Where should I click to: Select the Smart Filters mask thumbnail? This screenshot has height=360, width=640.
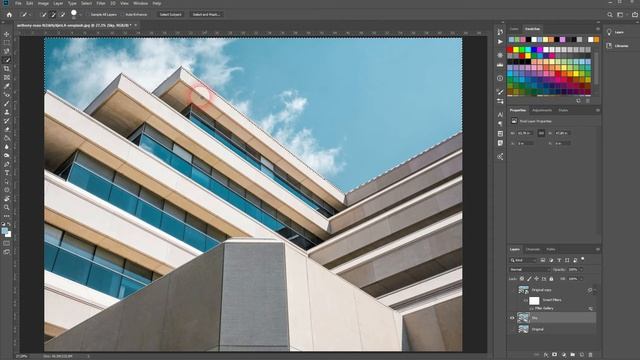[x=534, y=300]
